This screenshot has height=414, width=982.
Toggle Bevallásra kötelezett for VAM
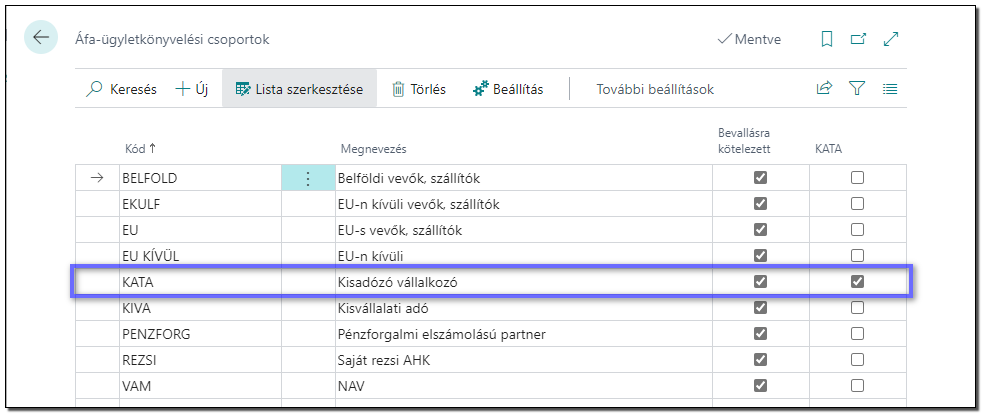760,385
